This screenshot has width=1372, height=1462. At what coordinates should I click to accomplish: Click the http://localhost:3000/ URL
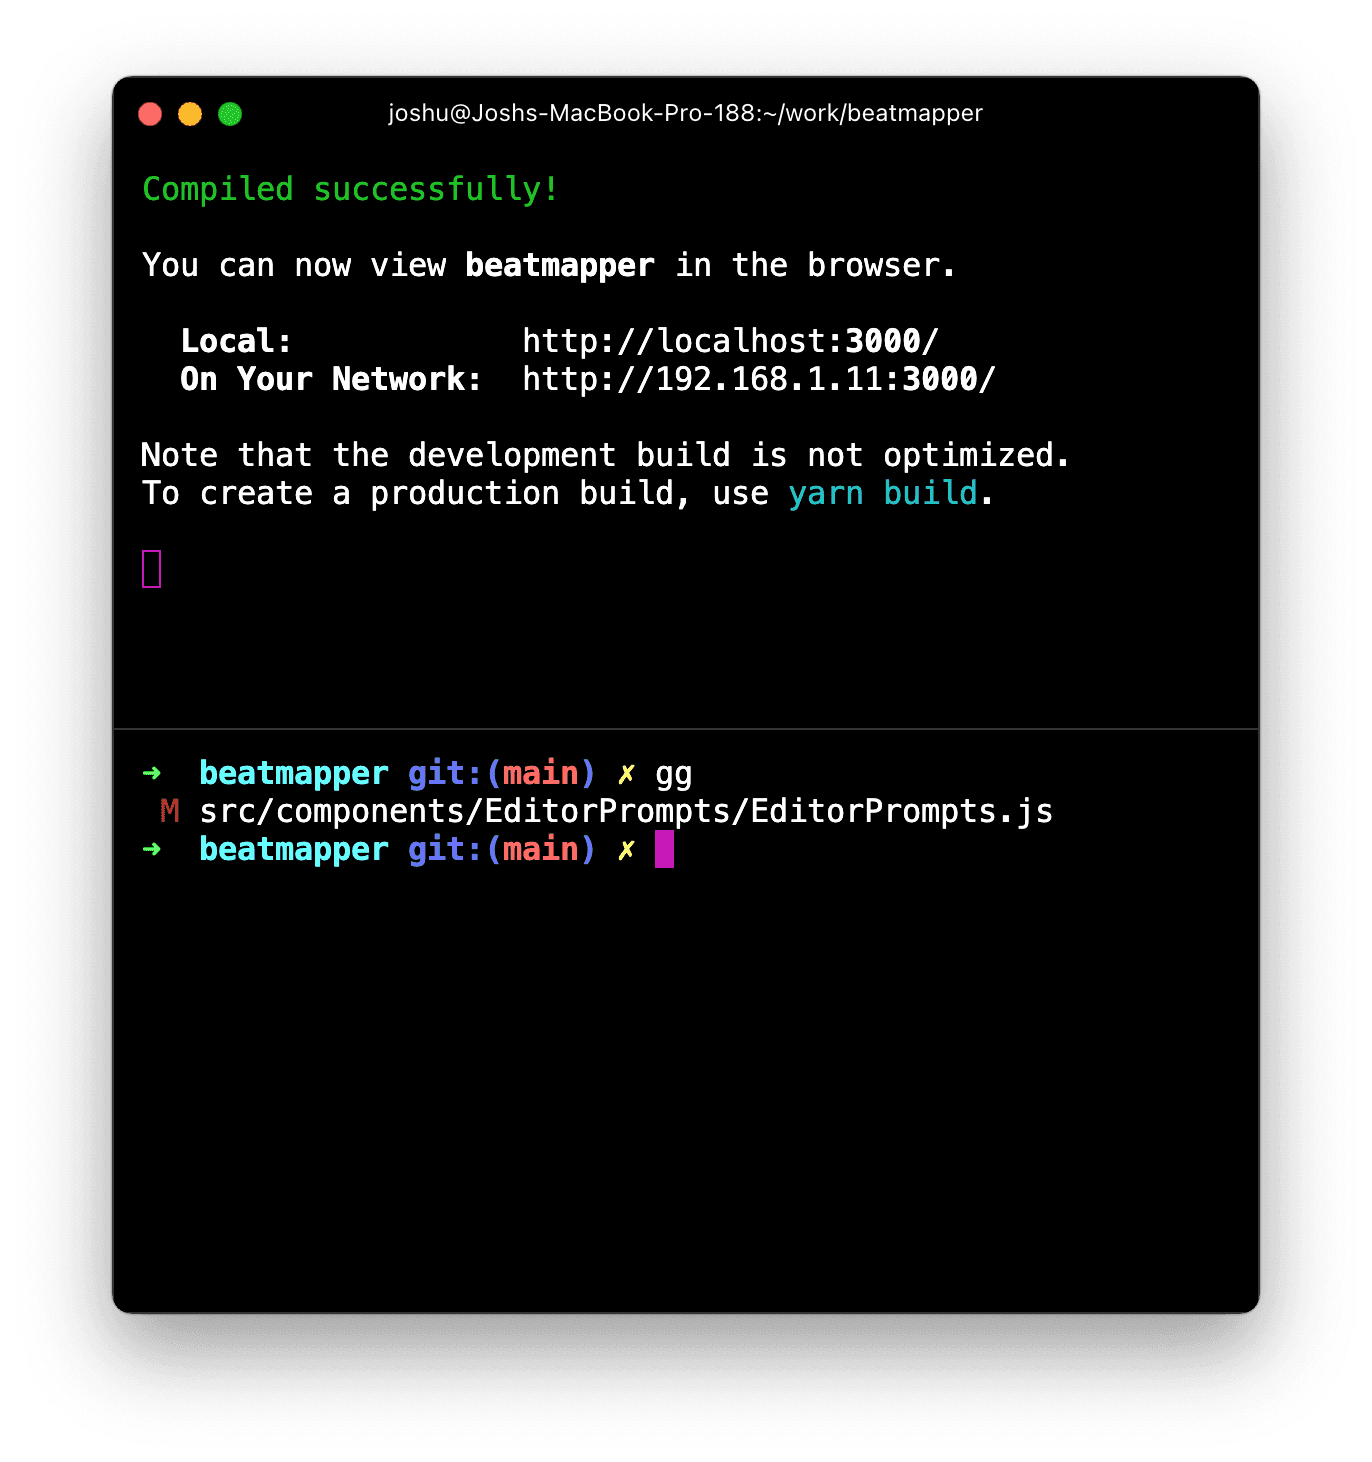[x=729, y=340]
